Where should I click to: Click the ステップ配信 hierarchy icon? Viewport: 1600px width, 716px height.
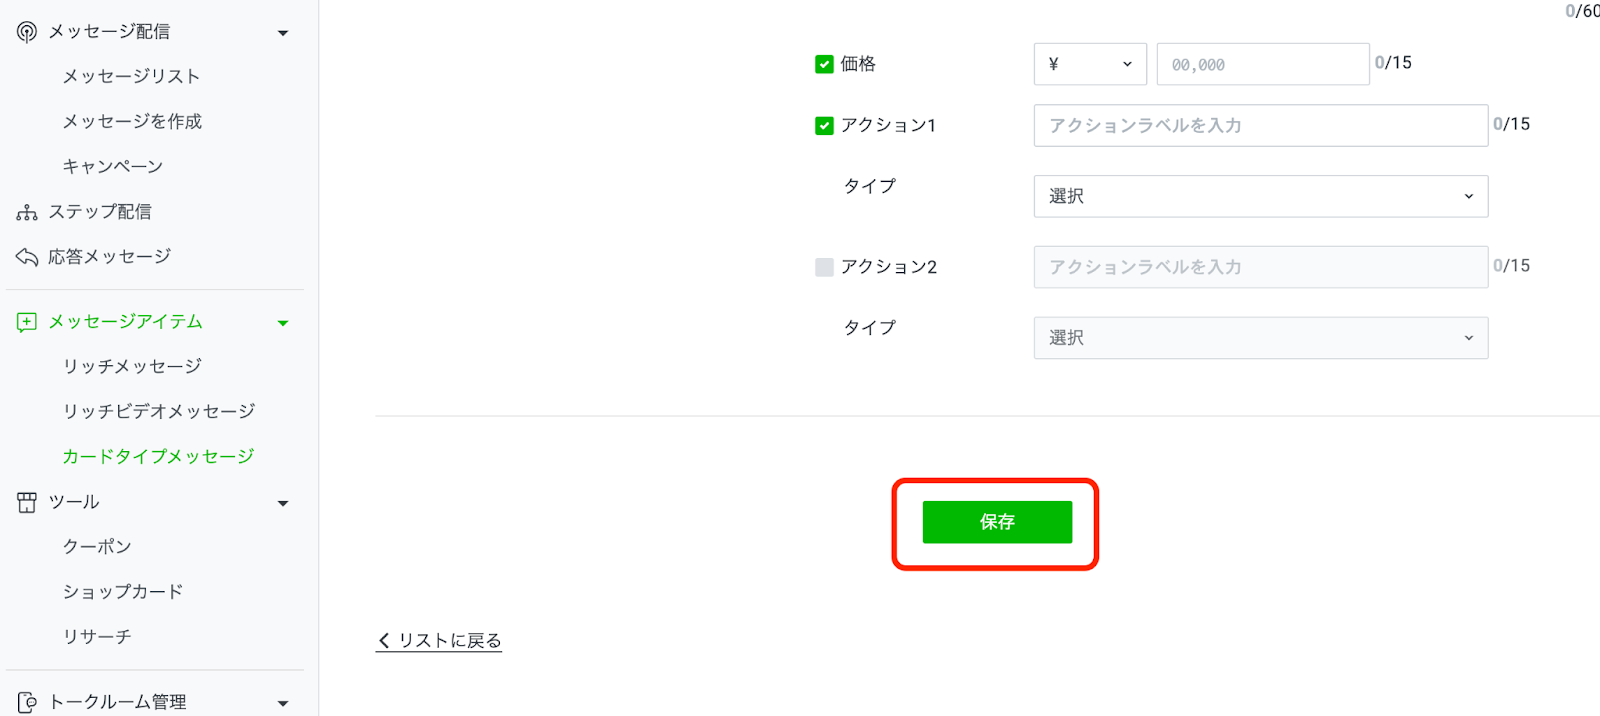point(27,212)
